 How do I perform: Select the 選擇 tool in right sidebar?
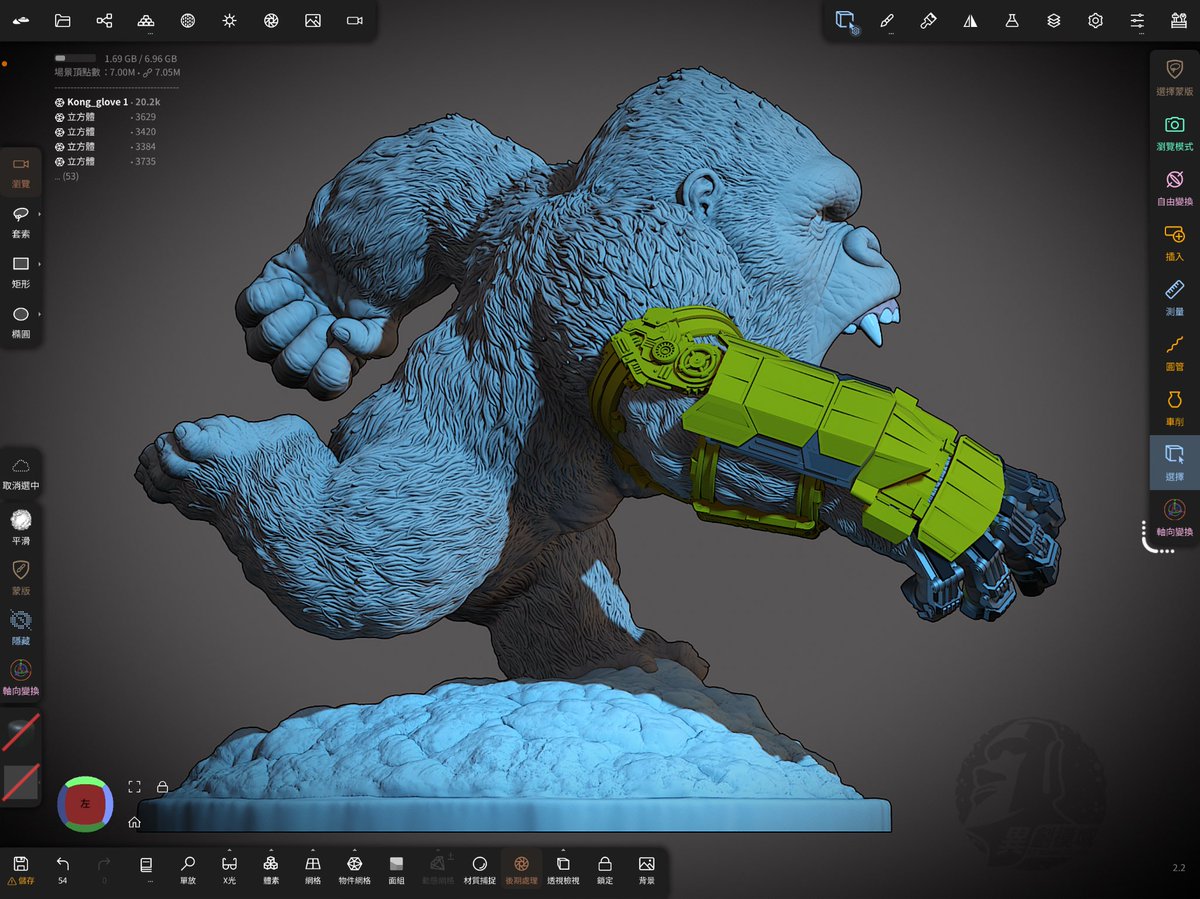point(1175,462)
